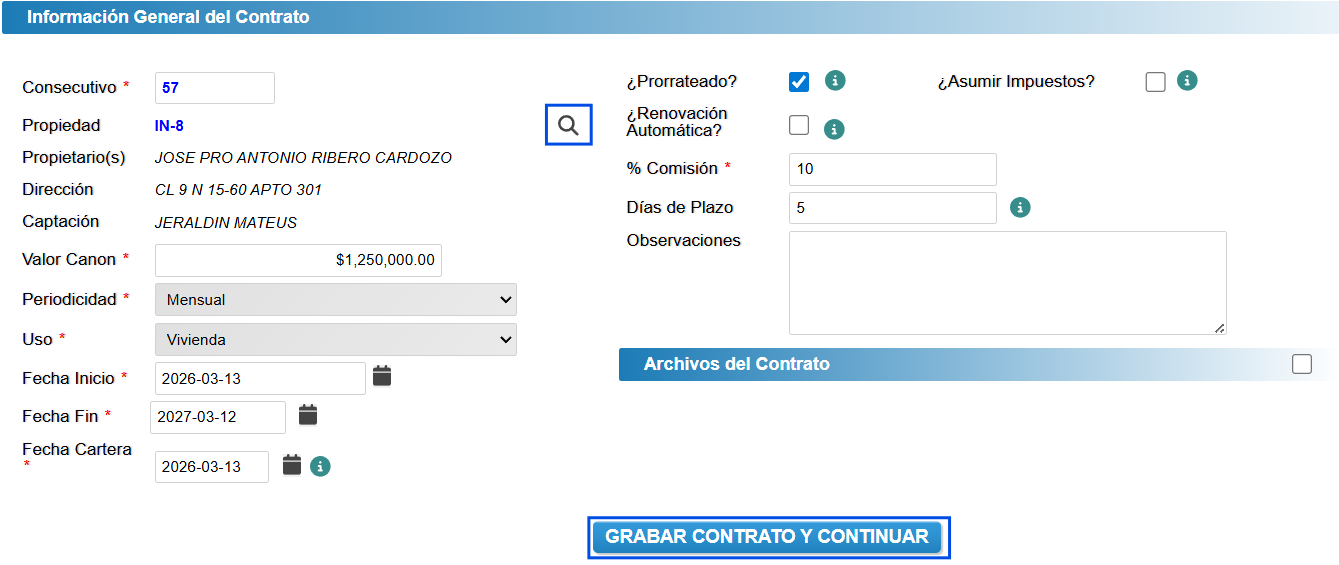1339x565 pixels.
Task: Click into the Observaciones text area
Action: pyautogui.click(x=1007, y=283)
